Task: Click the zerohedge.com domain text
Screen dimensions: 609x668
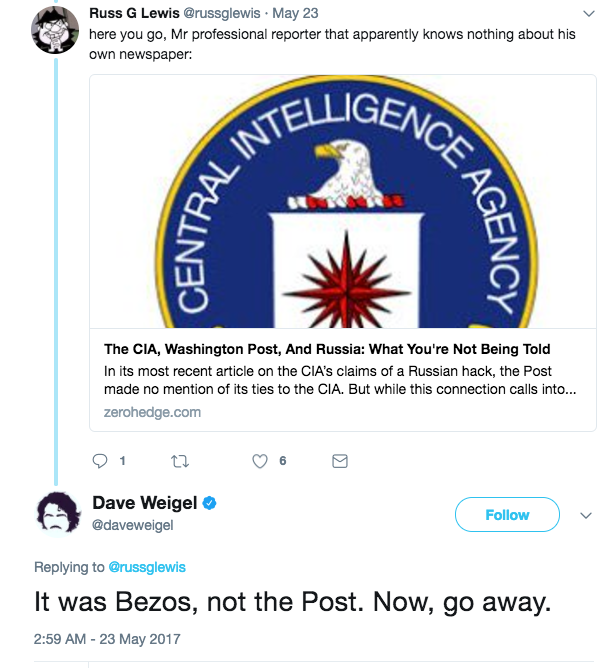Action: (152, 412)
